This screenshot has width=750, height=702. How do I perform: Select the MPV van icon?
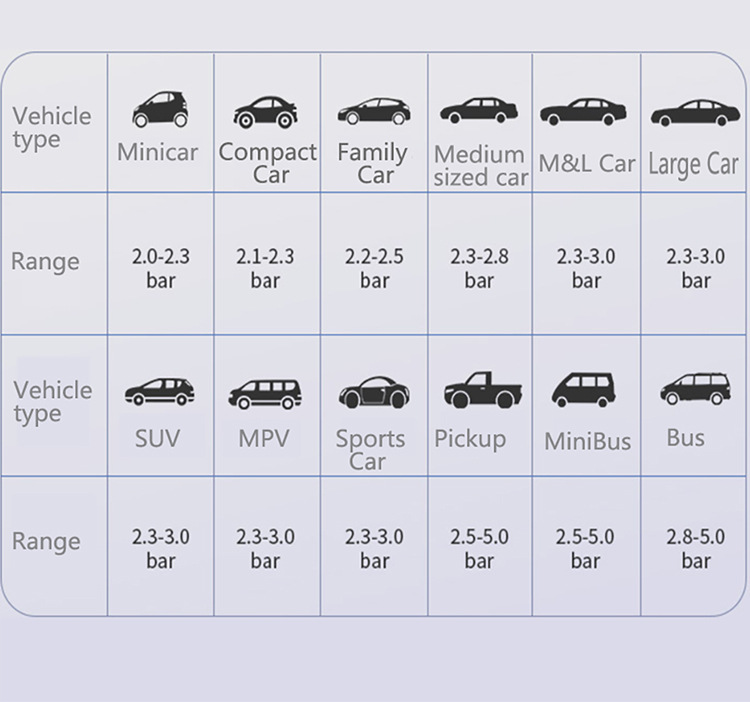pos(265,394)
